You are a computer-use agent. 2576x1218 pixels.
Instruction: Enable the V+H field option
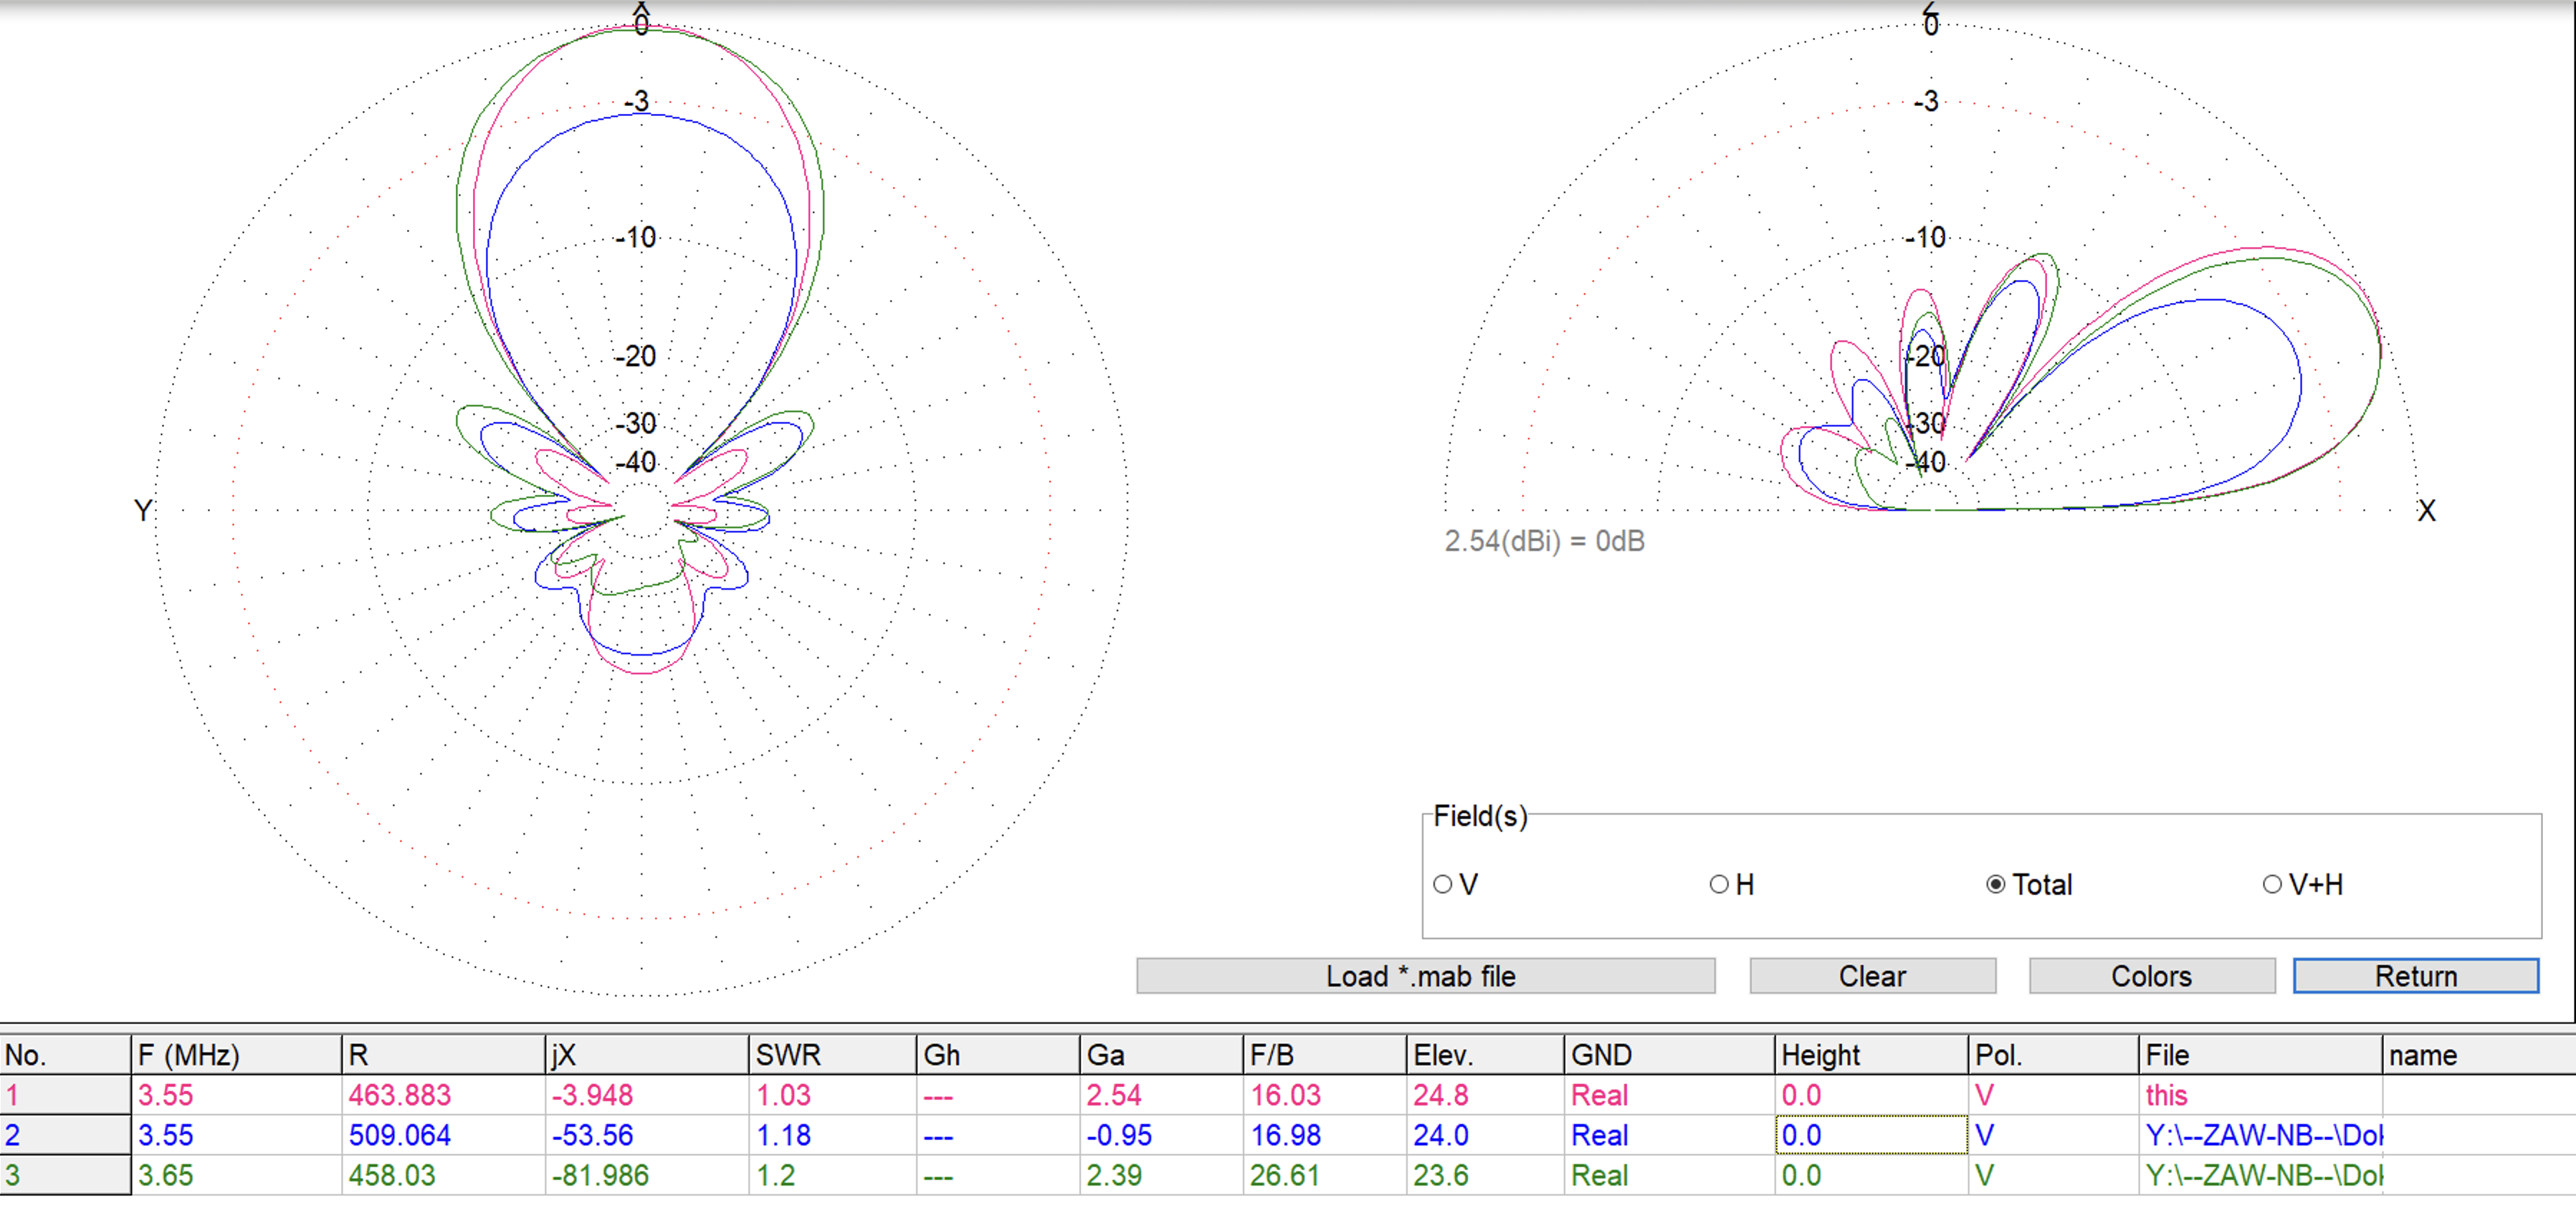(2272, 884)
